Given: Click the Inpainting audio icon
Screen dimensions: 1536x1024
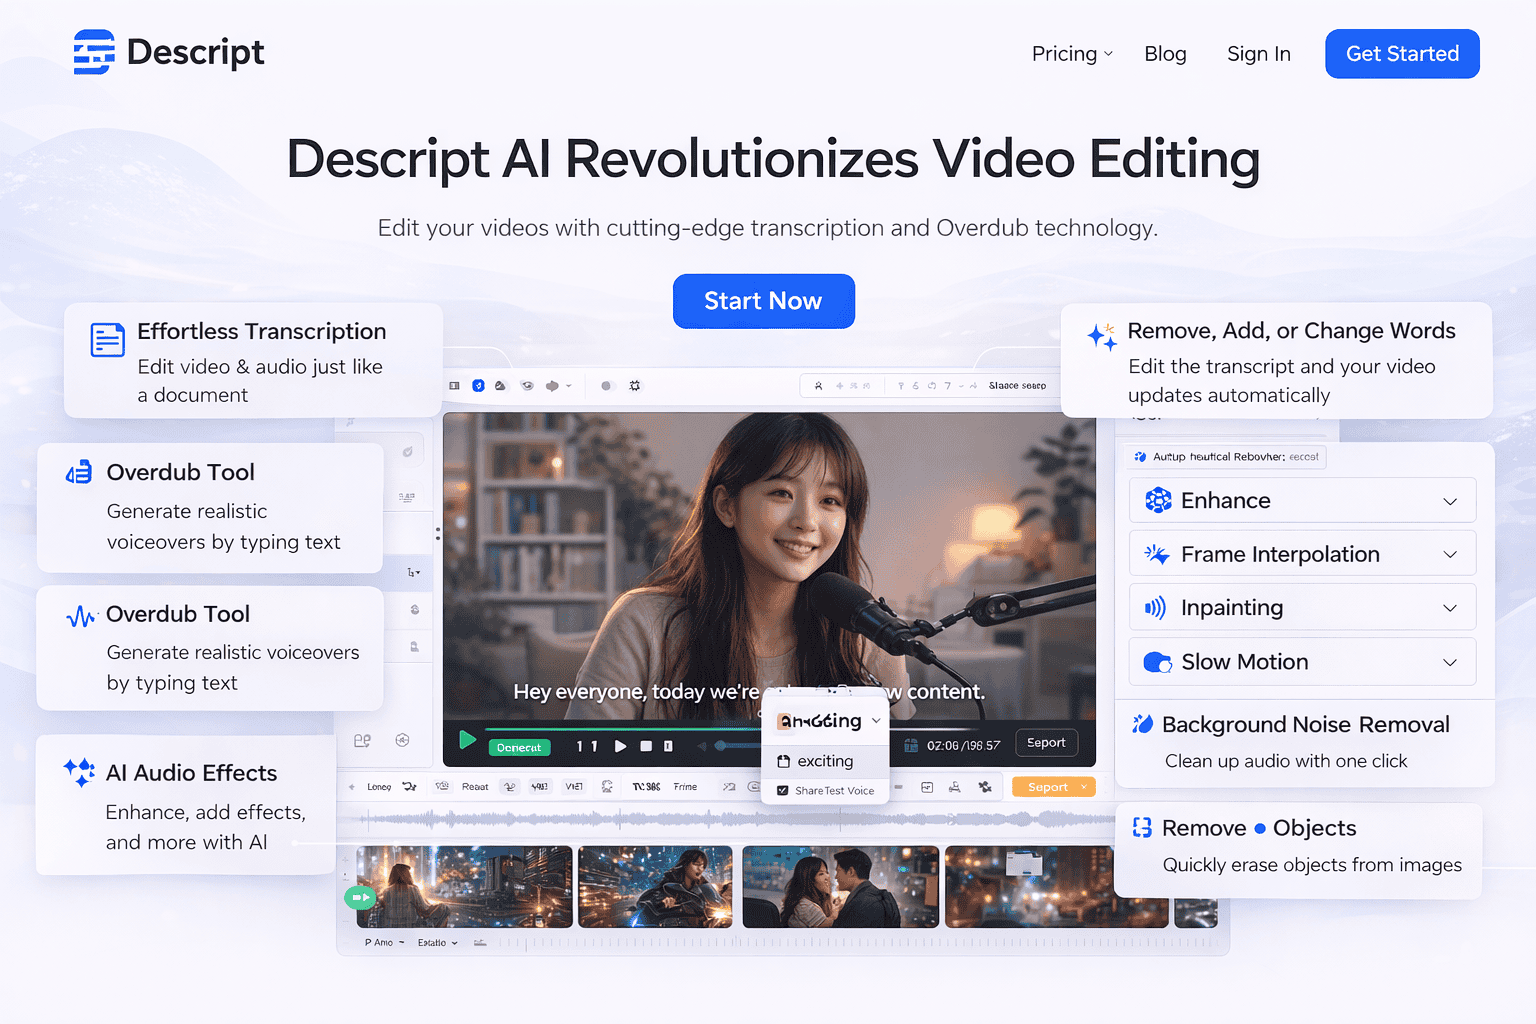Looking at the screenshot, I should [x=1157, y=606].
